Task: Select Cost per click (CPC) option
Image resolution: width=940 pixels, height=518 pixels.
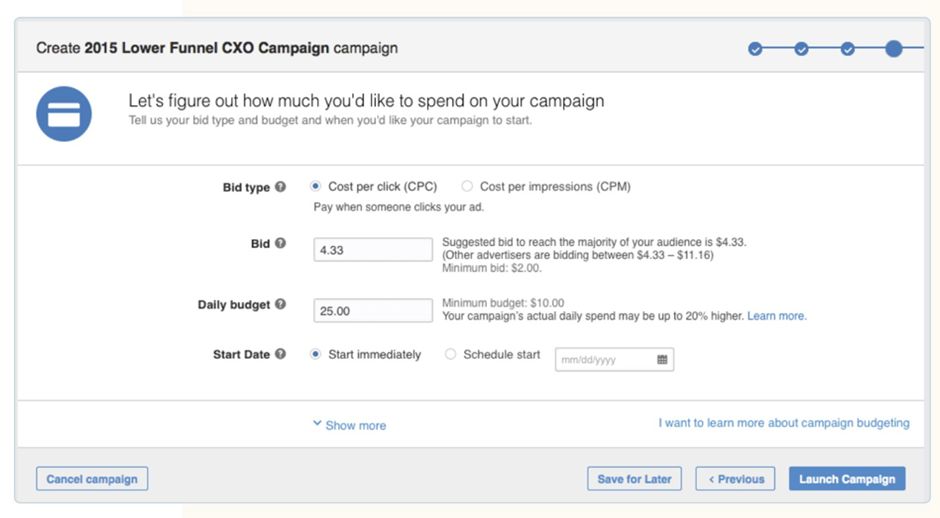Action: [316, 186]
